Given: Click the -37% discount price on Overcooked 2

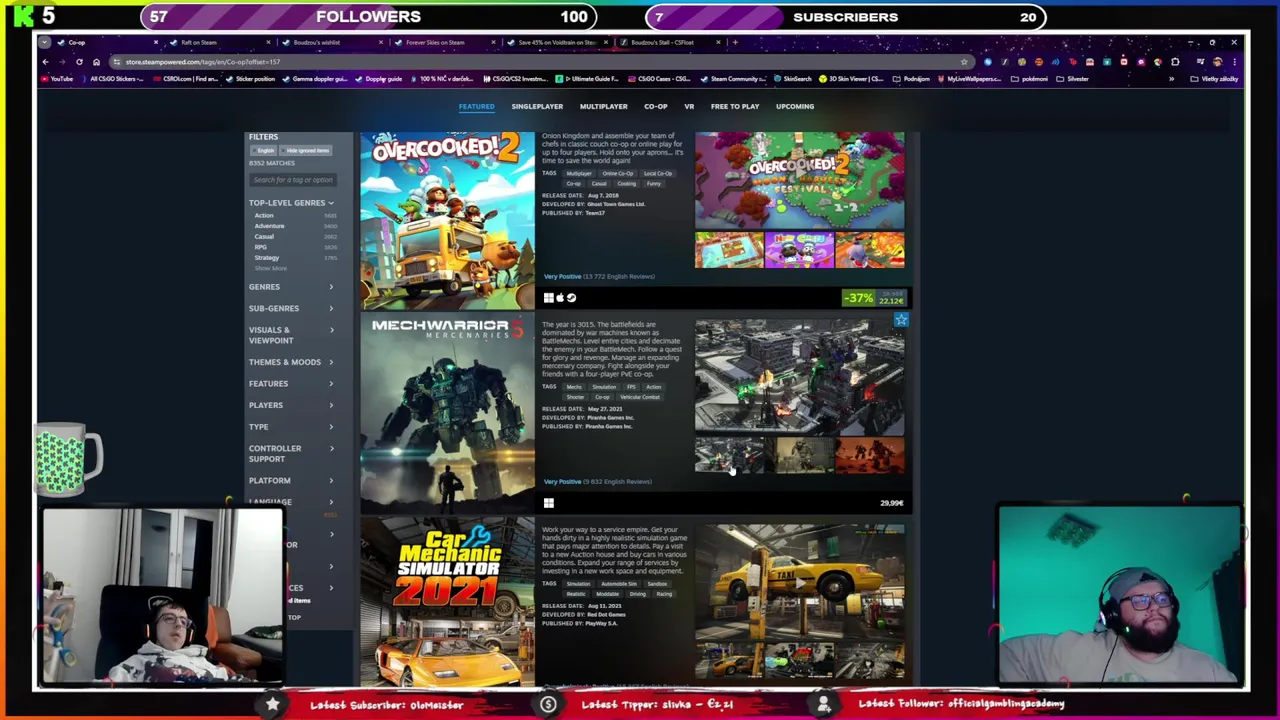Looking at the screenshot, I should coord(874,298).
